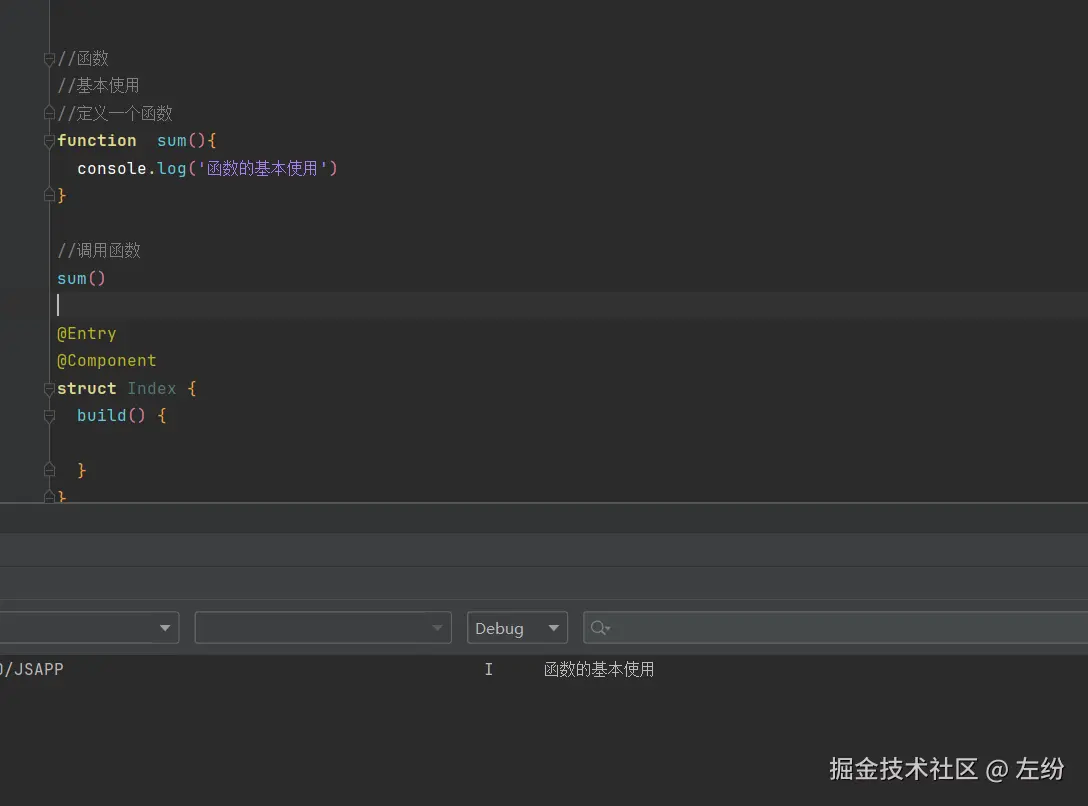Focus the log search field

tap(835, 628)
